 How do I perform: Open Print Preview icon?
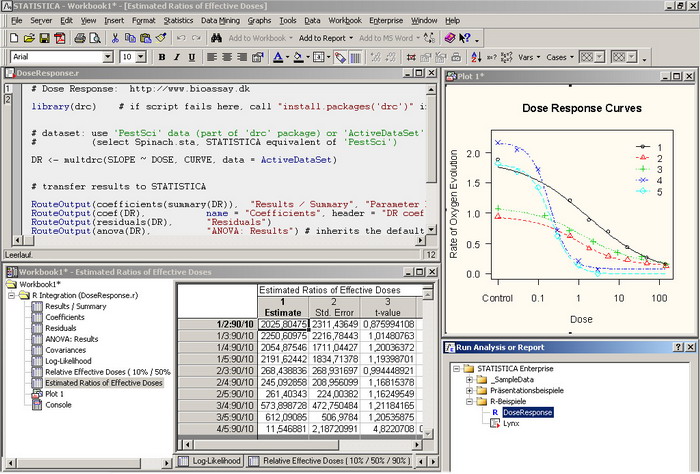pyautogui.click(x=95, y=38)
